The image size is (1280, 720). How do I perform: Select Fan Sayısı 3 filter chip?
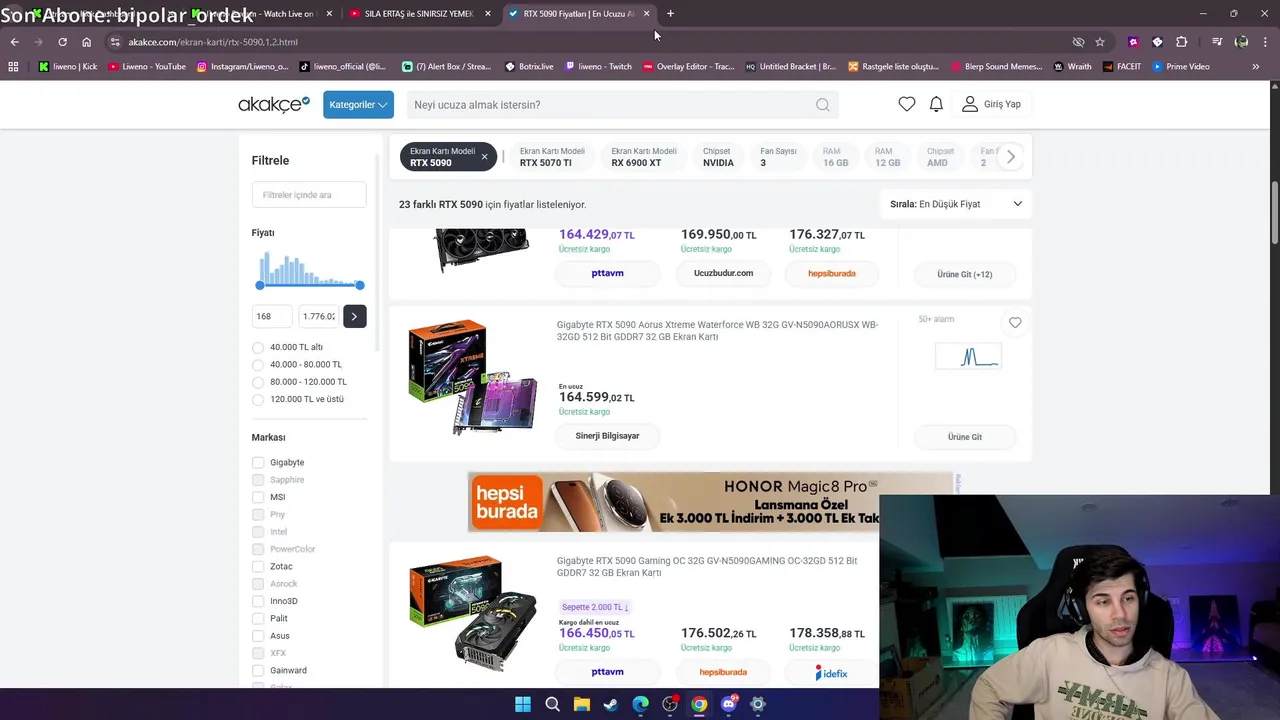coord(778,157)
